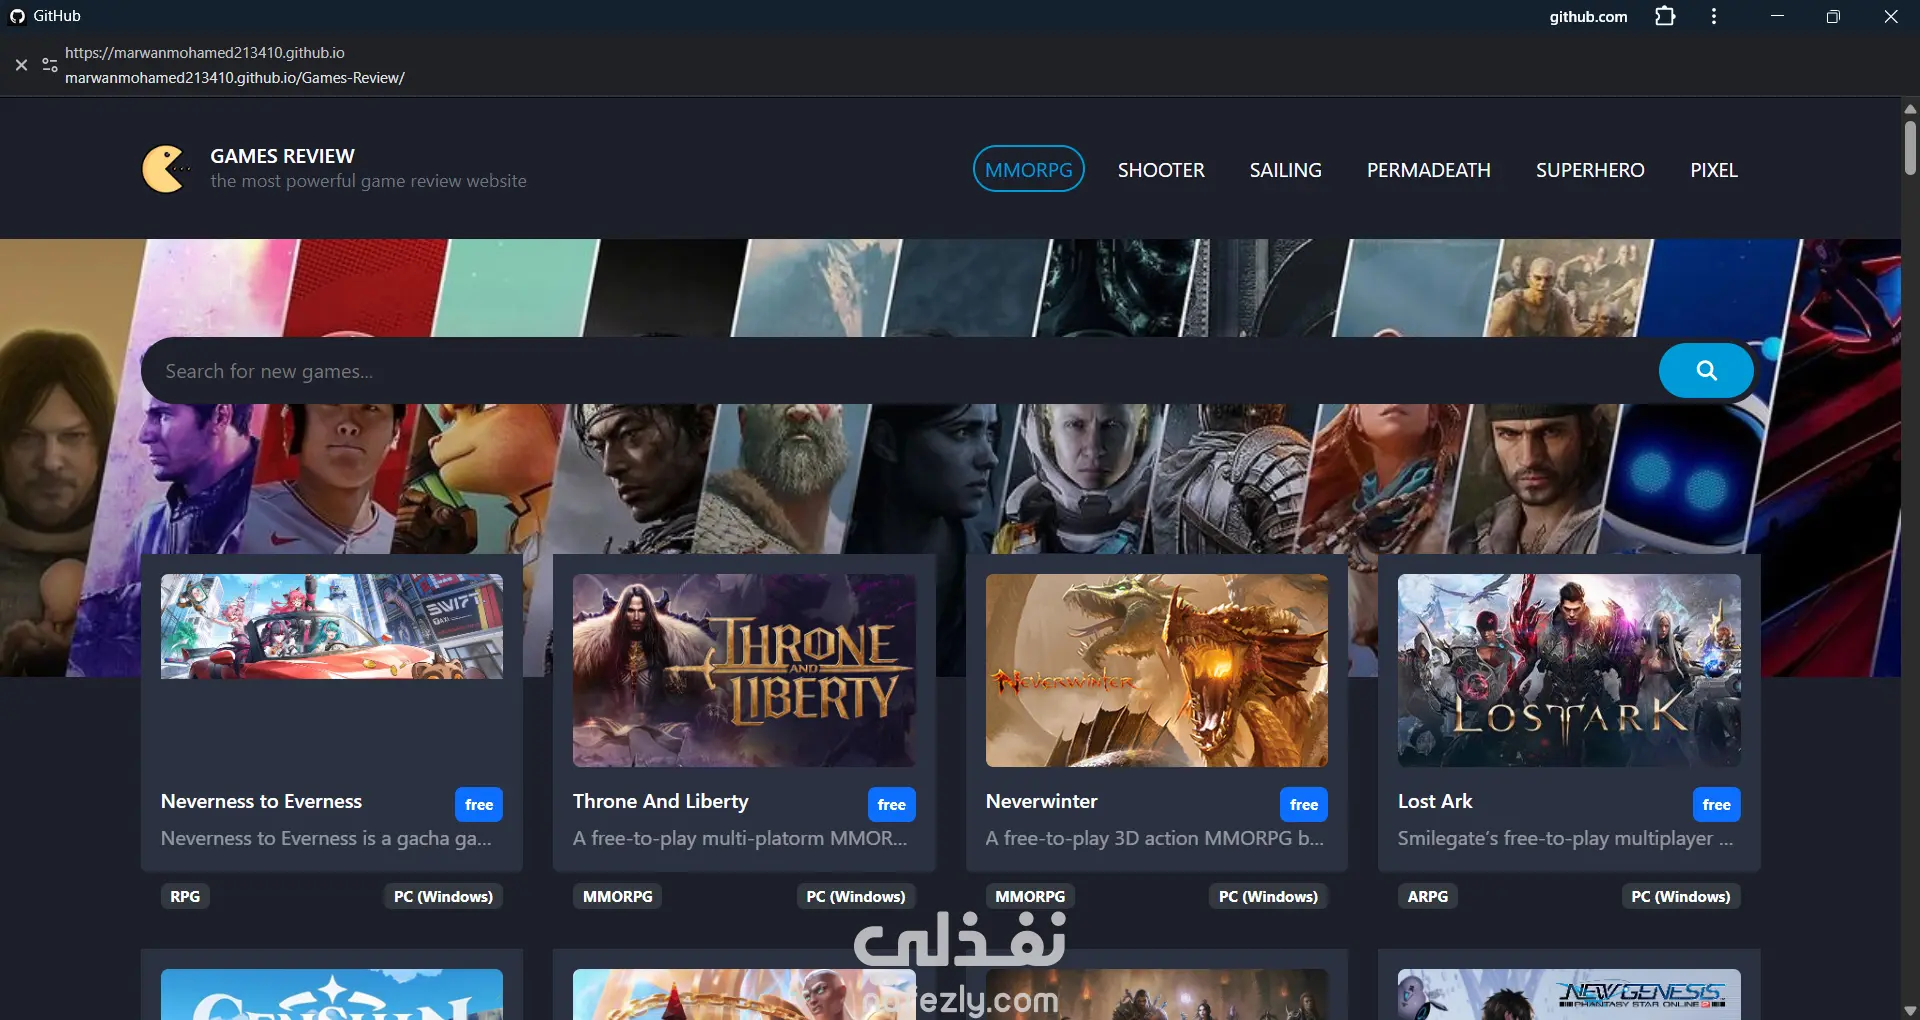Click the free badge on Neverness to Everness

pos(479,804)
